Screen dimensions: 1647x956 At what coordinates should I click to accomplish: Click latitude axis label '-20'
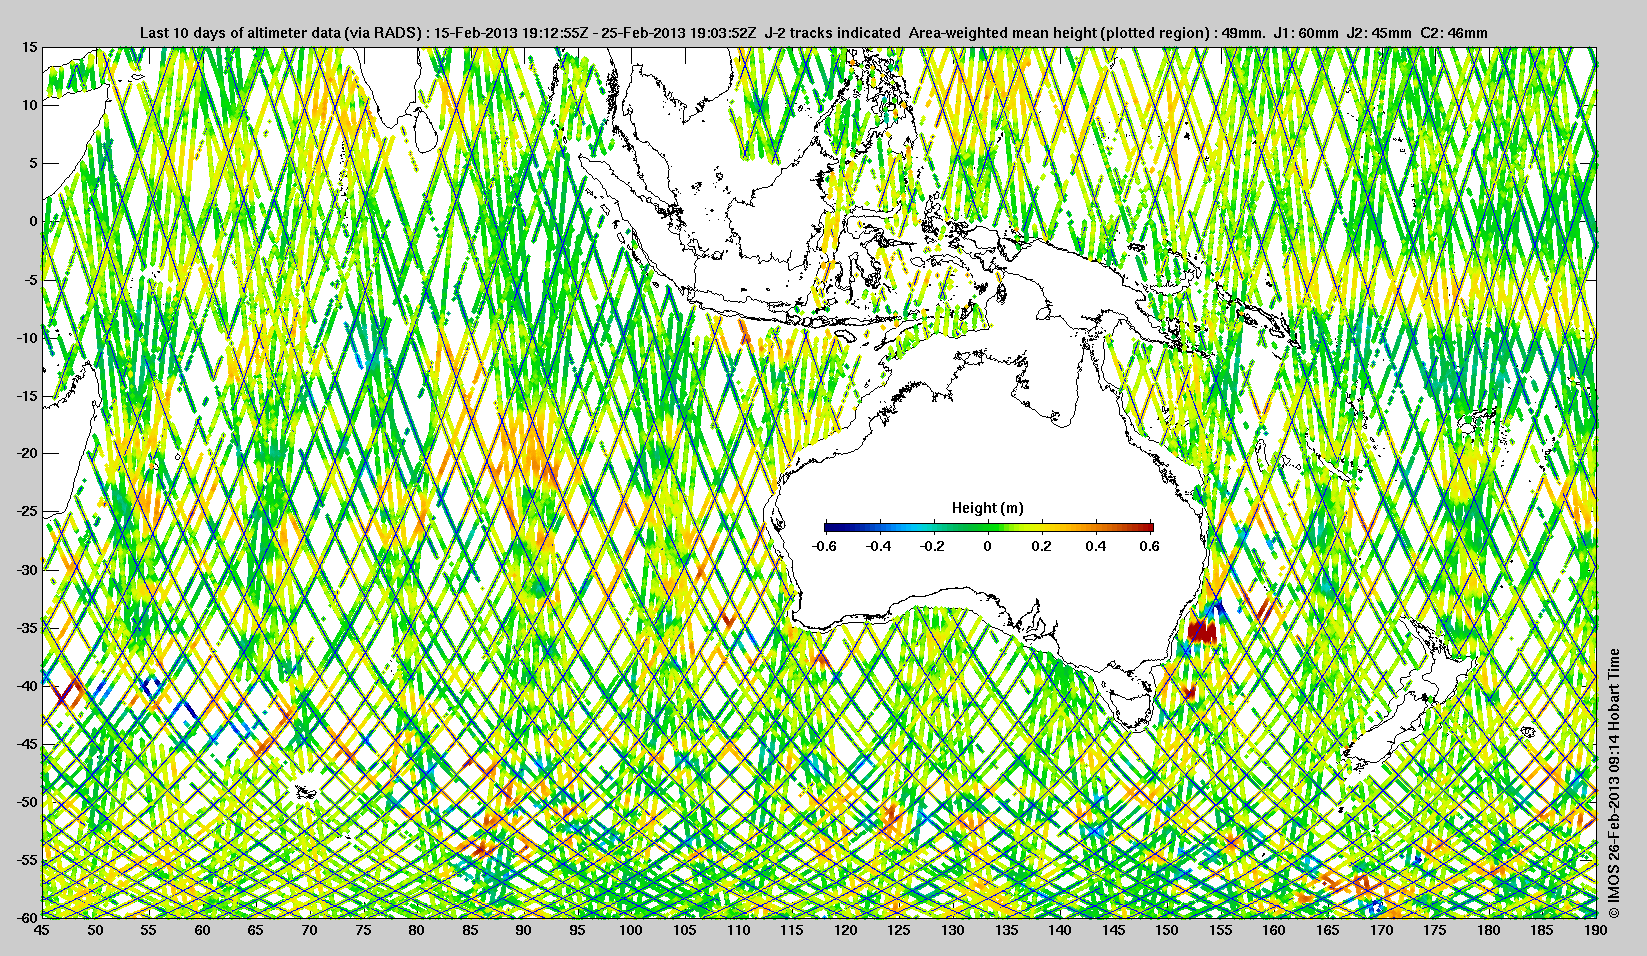(x=28, y=454)
